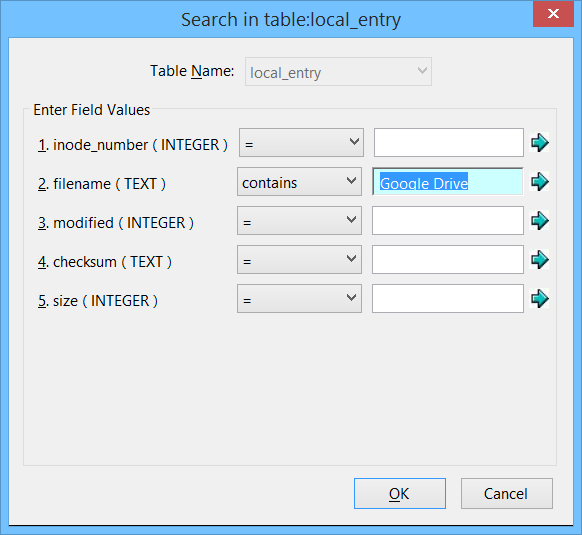582x535 pixels.
Task: Click the green arrow beside size field
Action: [x=539, y=299]
